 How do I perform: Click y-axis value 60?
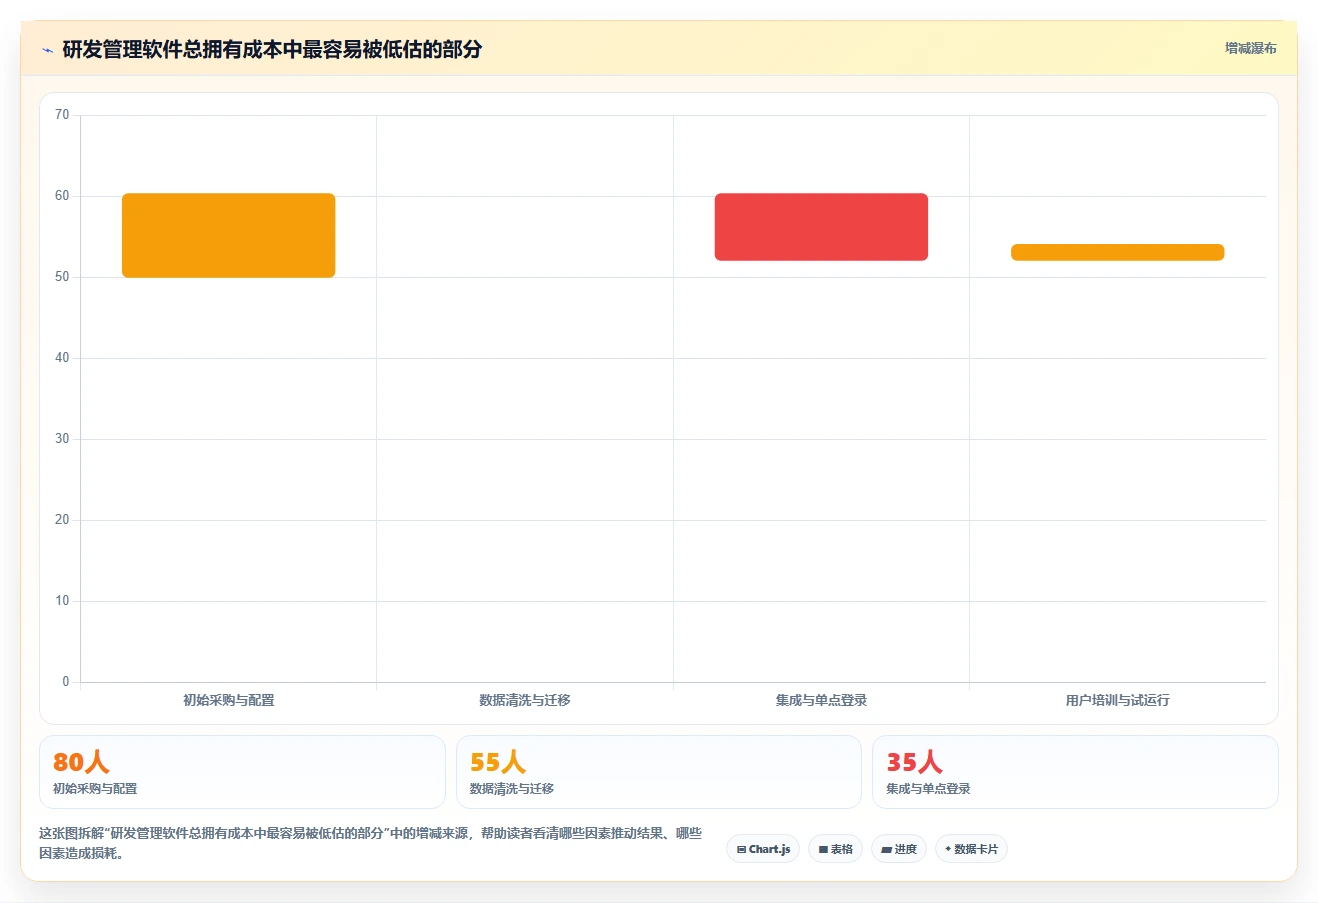click(62, 196)
